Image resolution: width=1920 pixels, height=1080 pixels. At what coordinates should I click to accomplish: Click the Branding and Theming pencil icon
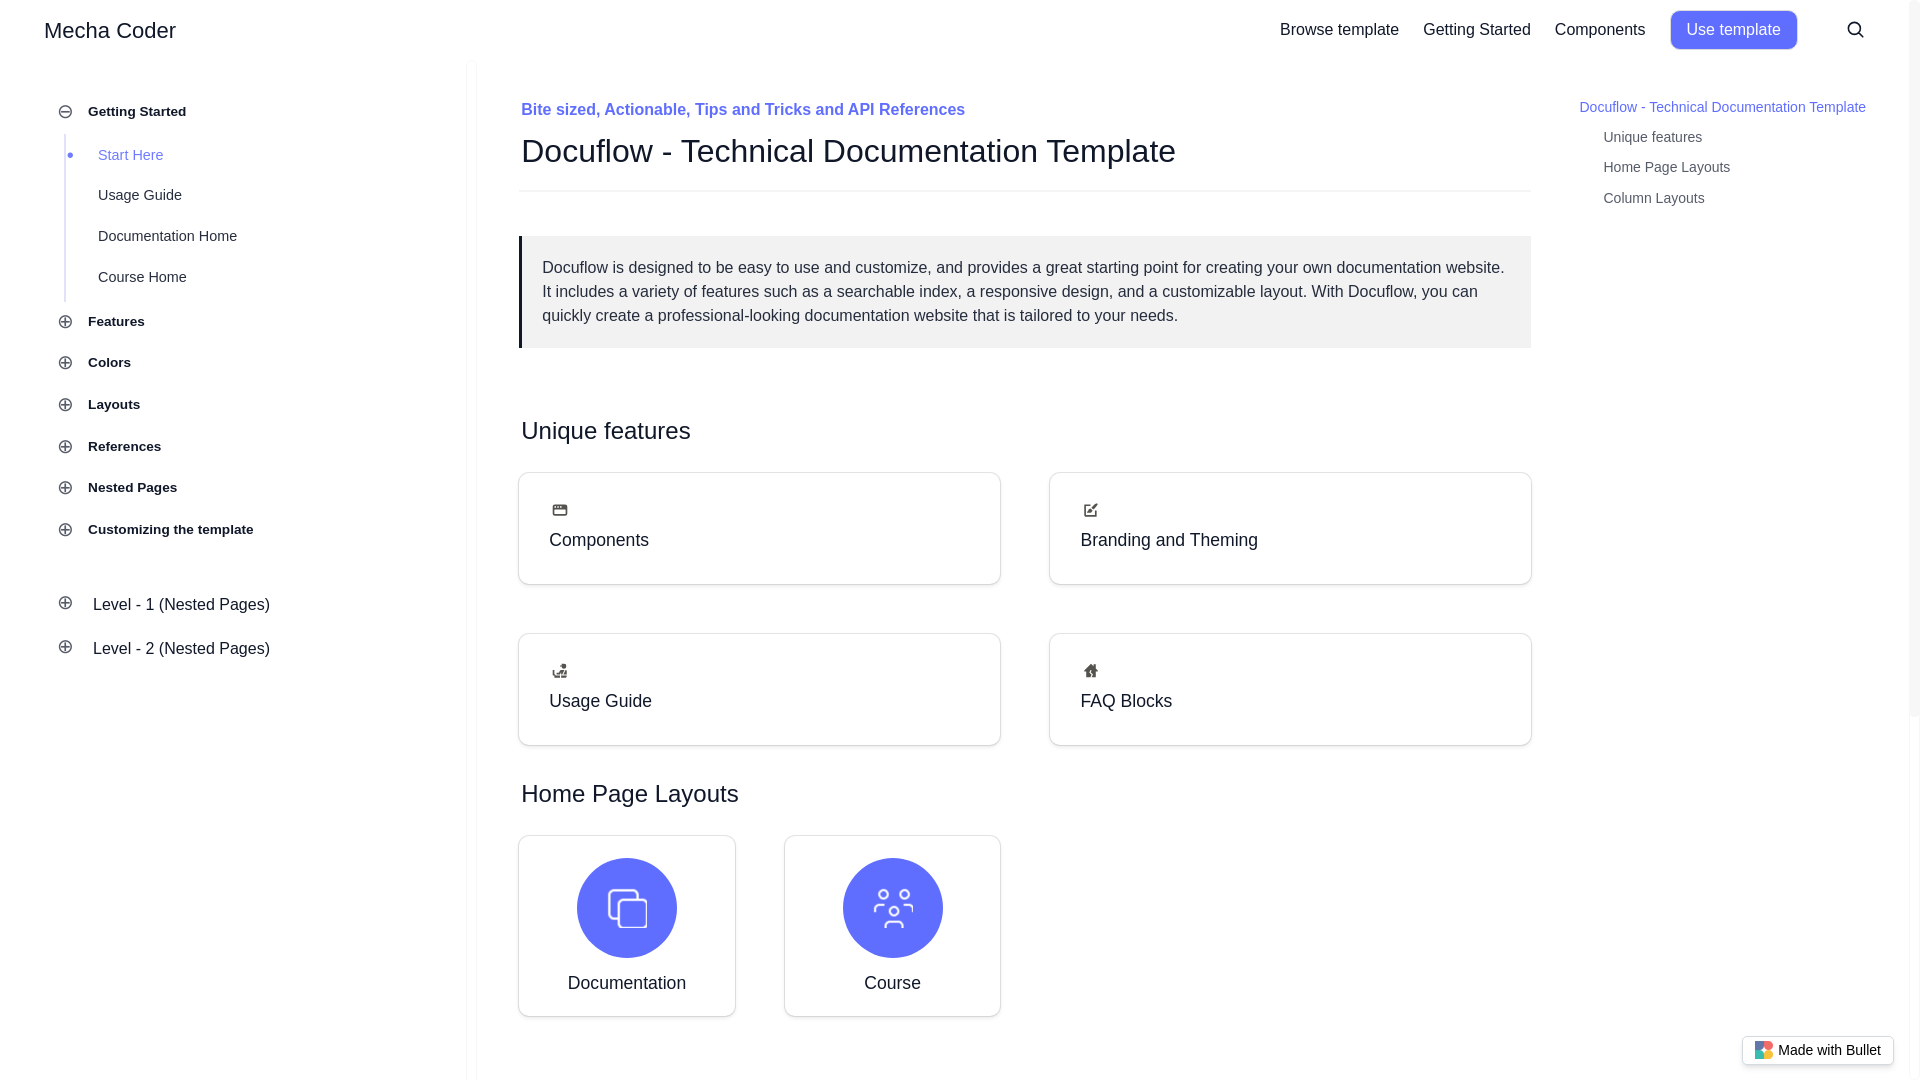pos(1091,510)
